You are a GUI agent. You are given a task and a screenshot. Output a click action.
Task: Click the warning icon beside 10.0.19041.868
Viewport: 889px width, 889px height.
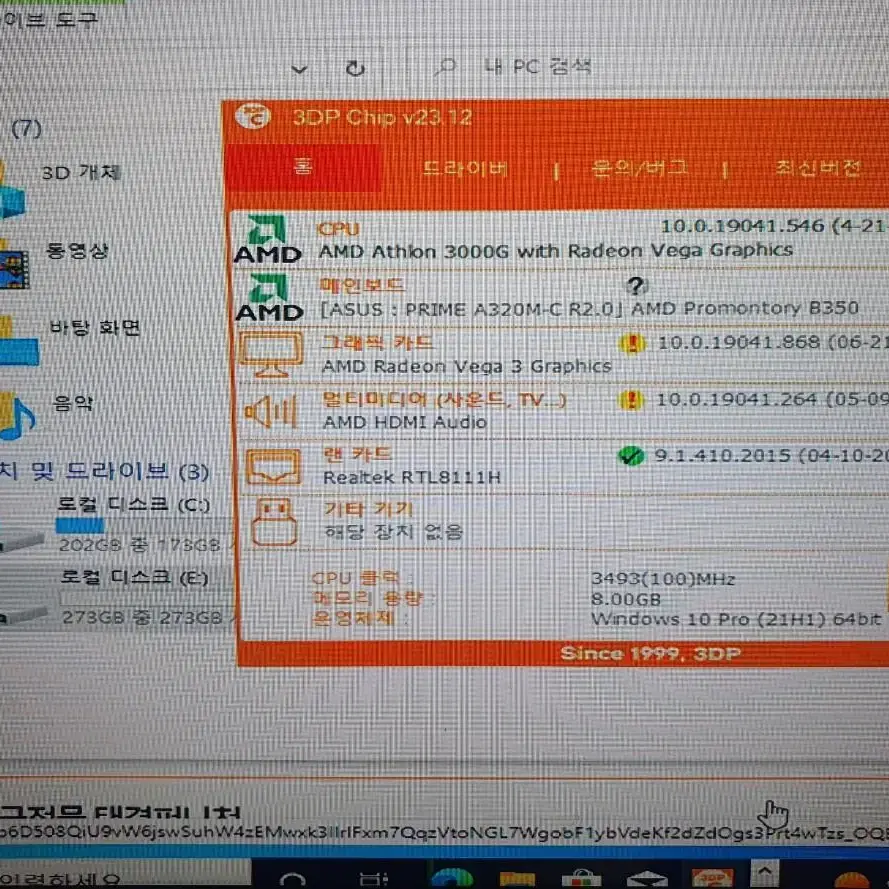coord(633,343)
